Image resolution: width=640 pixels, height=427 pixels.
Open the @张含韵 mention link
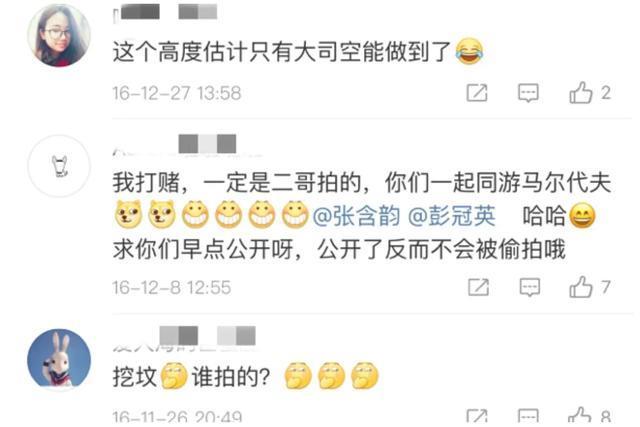(356, 216)
